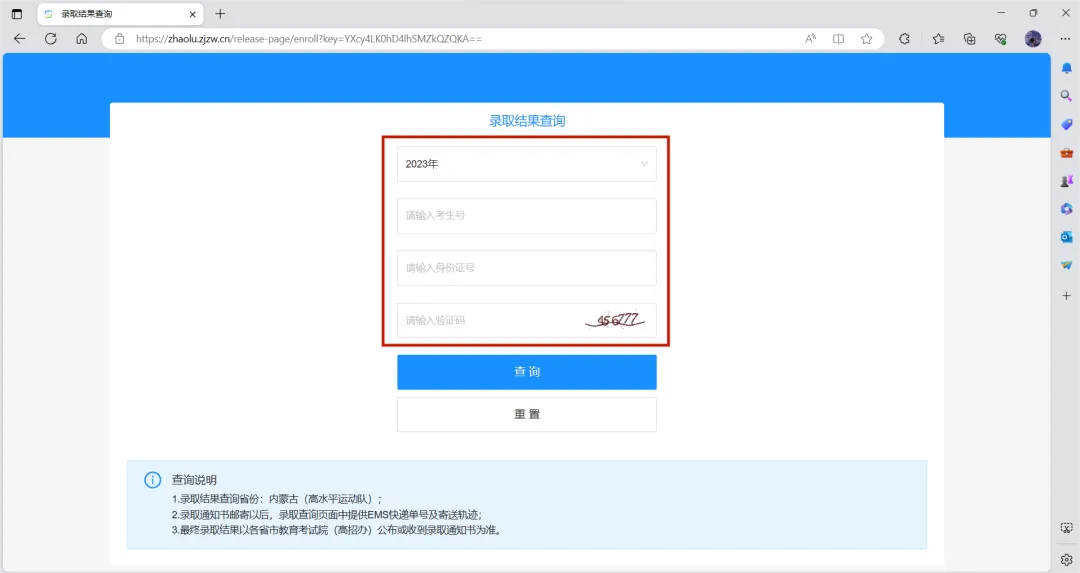Open browser extensions menu
This screenshot has width=1080, height=573.
[904, 39]
